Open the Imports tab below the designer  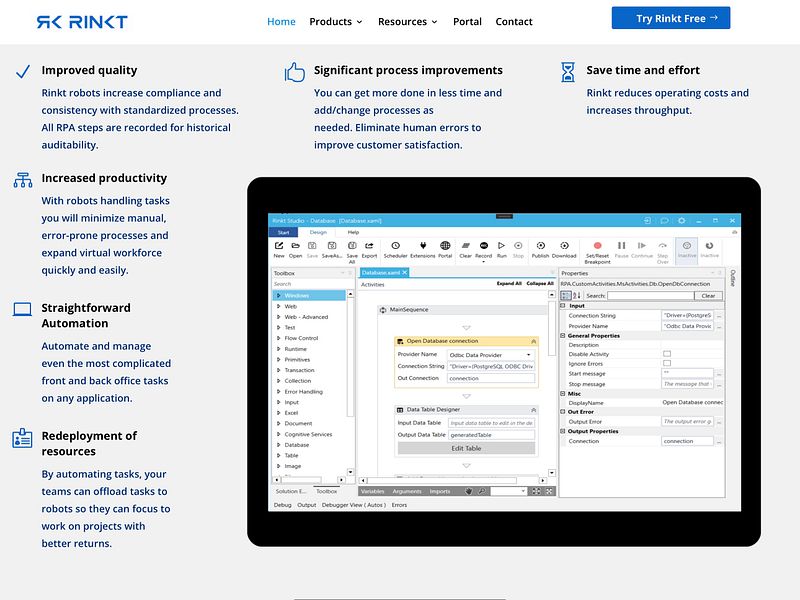point(440,491)
